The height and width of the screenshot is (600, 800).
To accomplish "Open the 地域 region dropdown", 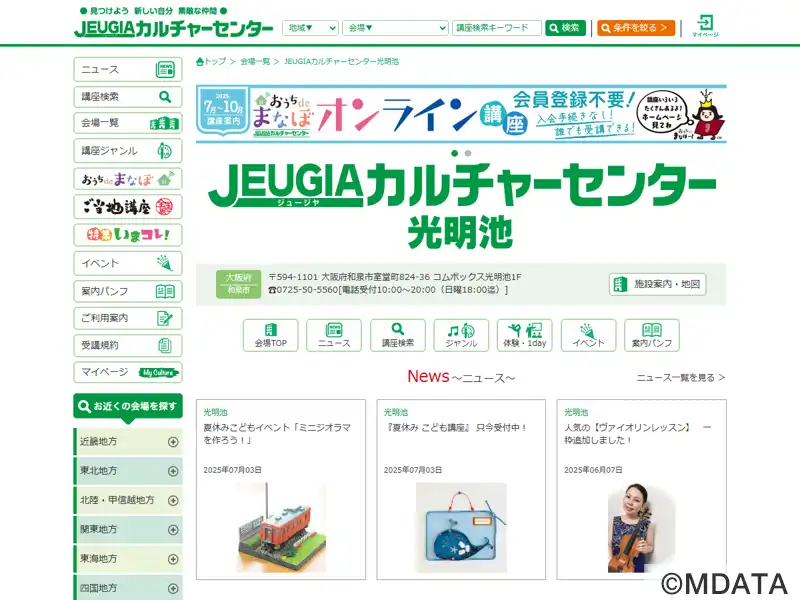I will [x=310, y=28].
